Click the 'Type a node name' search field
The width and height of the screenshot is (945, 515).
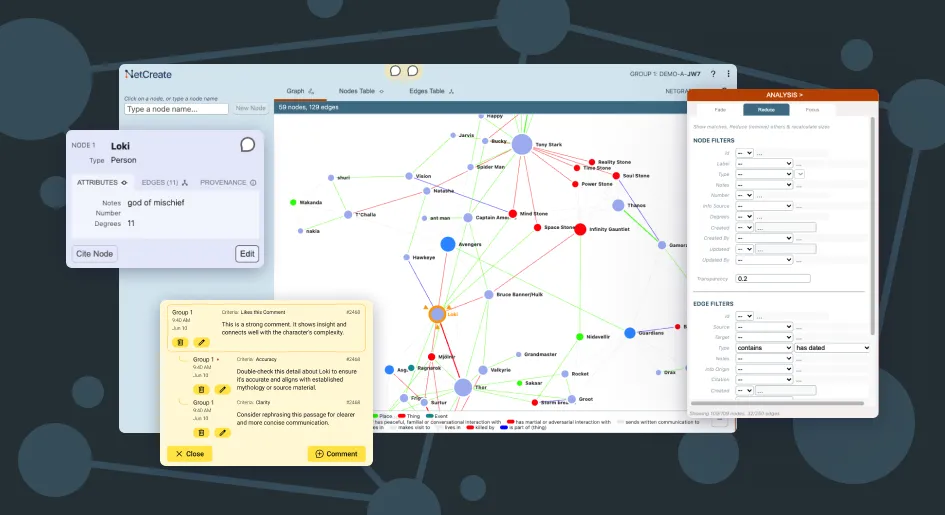[176, 109]
